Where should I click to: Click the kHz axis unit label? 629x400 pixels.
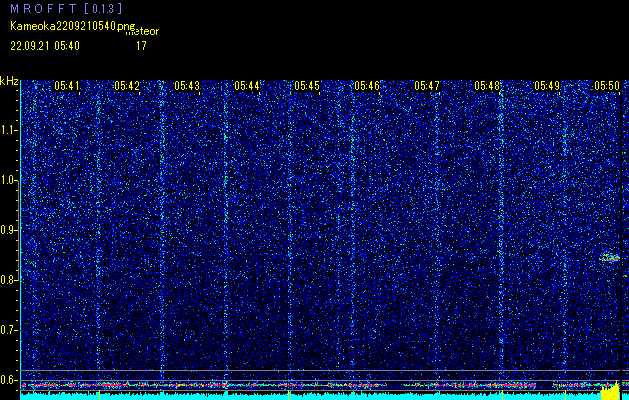[9, 81]
